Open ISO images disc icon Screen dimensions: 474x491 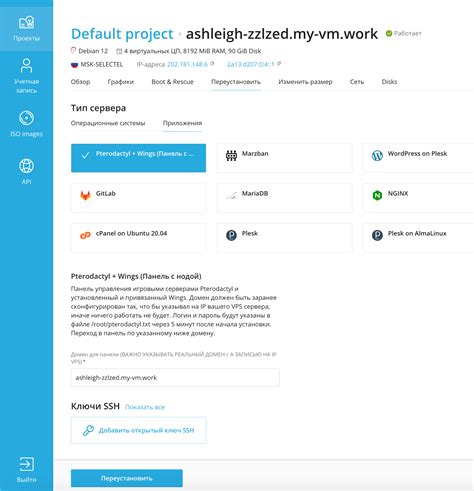click(26, 118)
